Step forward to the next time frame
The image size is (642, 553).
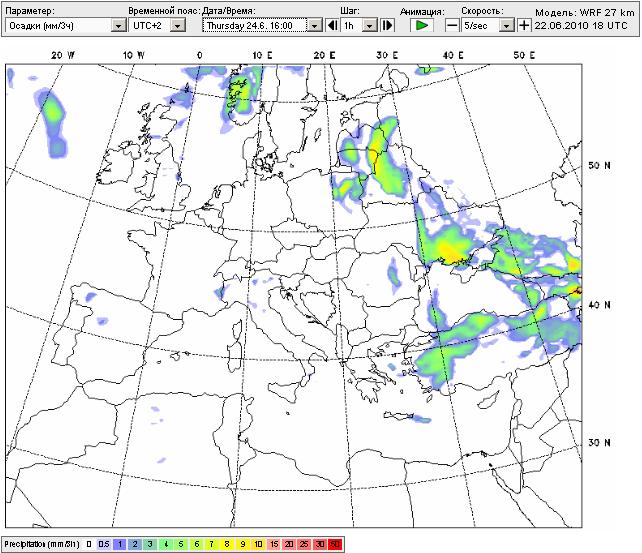click(388, 25)
